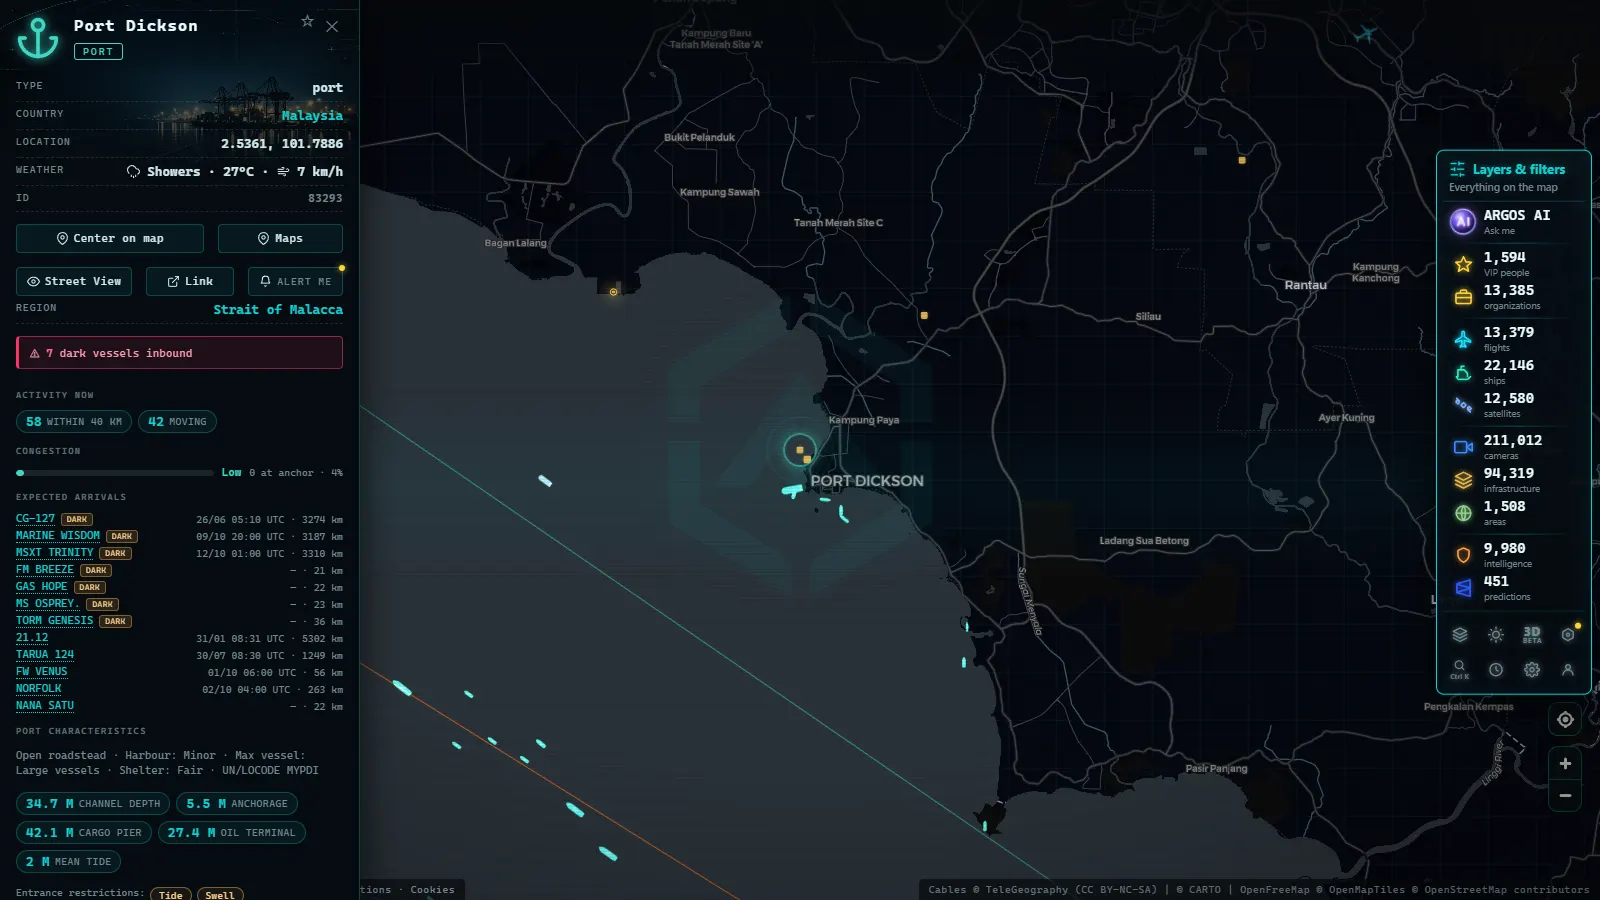
Task: Open settings gear in layers panel
Action: [1532, 670]
